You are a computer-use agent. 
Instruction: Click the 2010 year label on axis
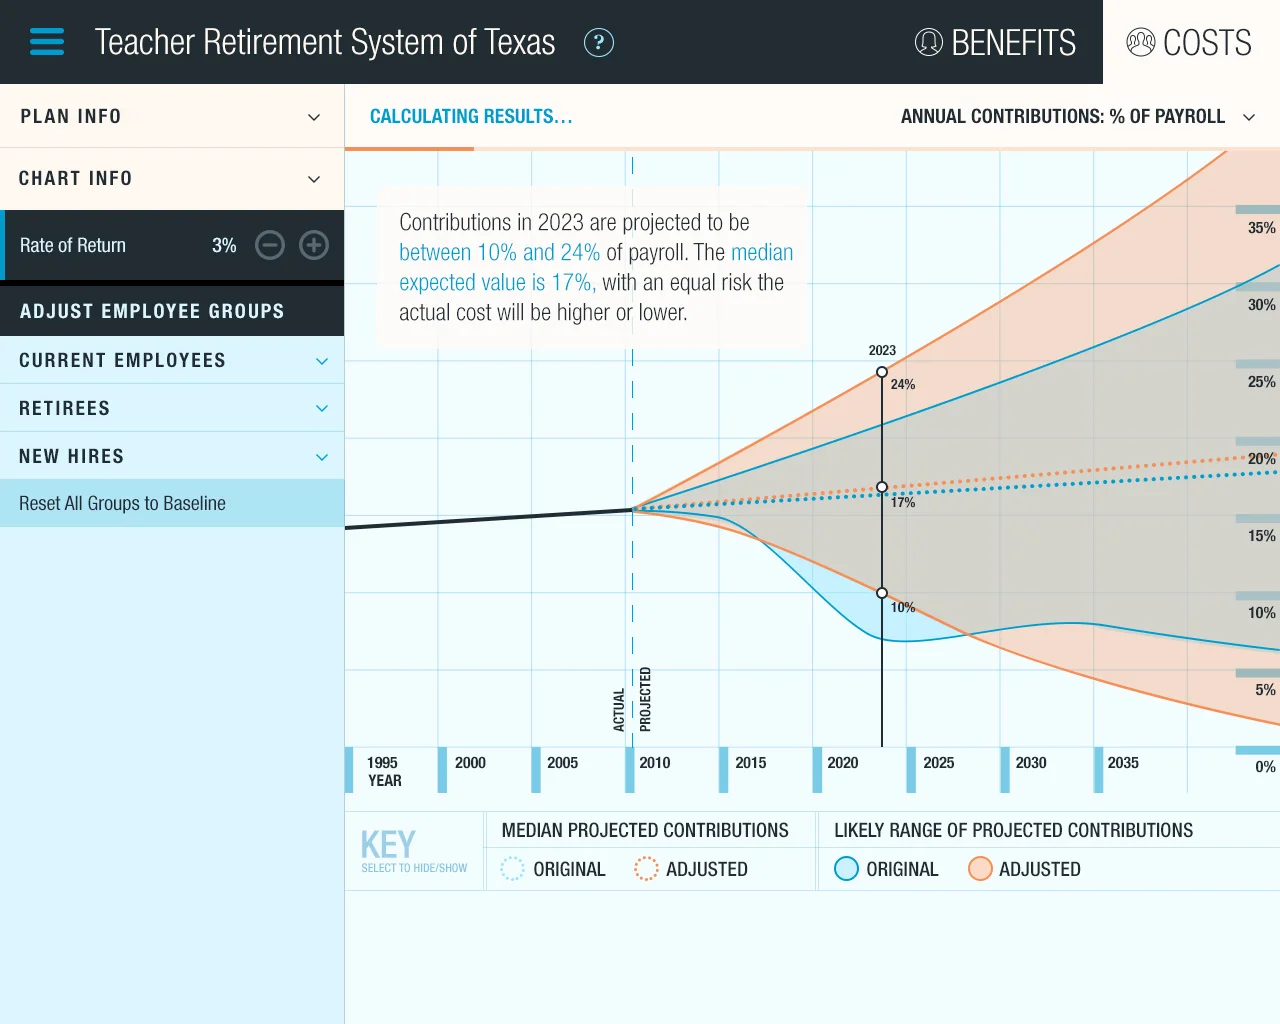point(655,762)
